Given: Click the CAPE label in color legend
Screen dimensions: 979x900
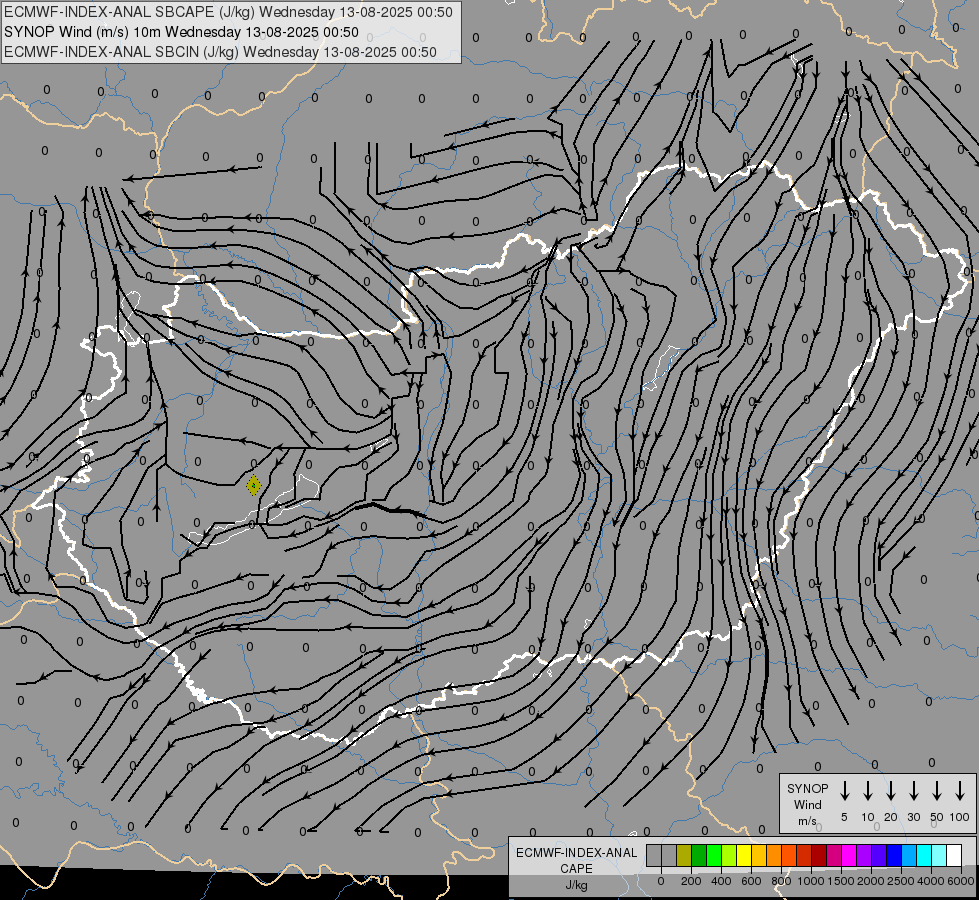Looking at the screenshot, I should (576, 869).
